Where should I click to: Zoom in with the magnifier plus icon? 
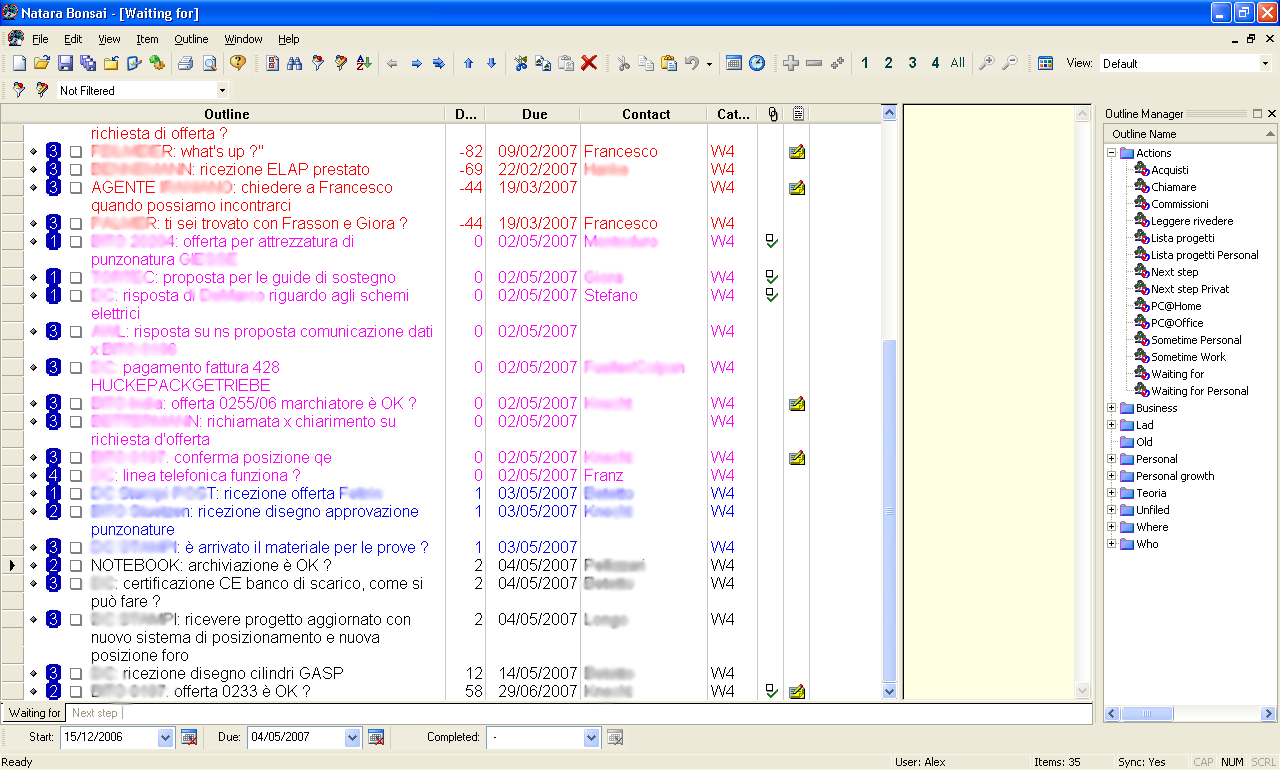point(987,63)
